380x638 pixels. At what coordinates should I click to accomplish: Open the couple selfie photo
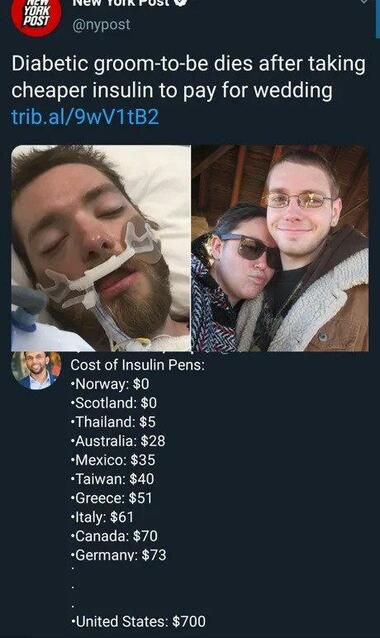(x=280, y=248)
